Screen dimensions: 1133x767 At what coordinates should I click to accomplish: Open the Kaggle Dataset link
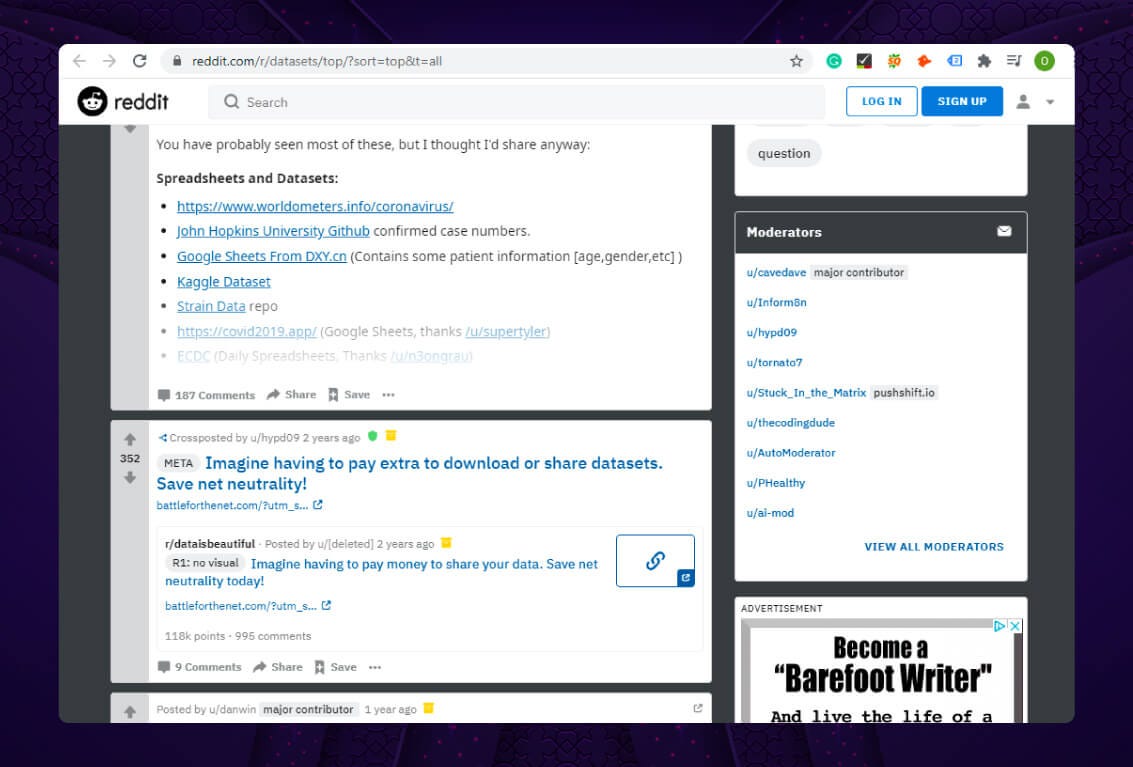tap(223, 281)
